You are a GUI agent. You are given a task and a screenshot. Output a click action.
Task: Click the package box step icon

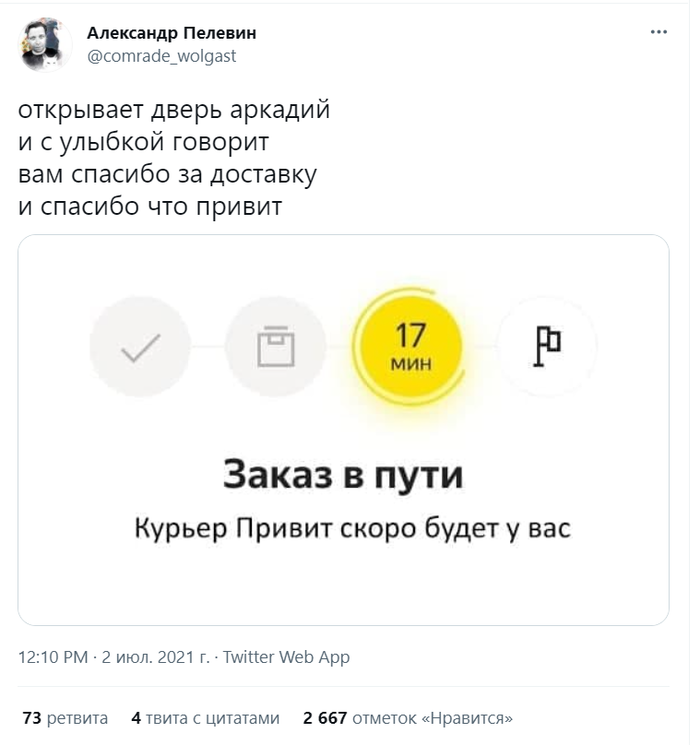276,347
